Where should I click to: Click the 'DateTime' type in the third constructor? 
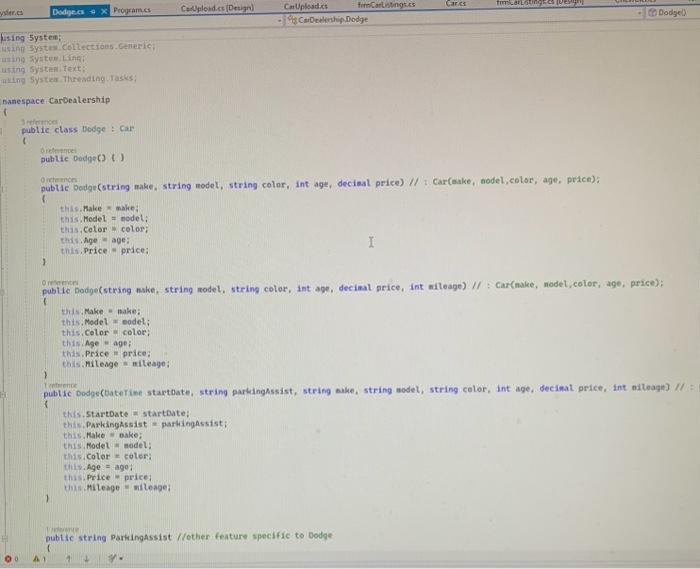click(x=123, y=393)
